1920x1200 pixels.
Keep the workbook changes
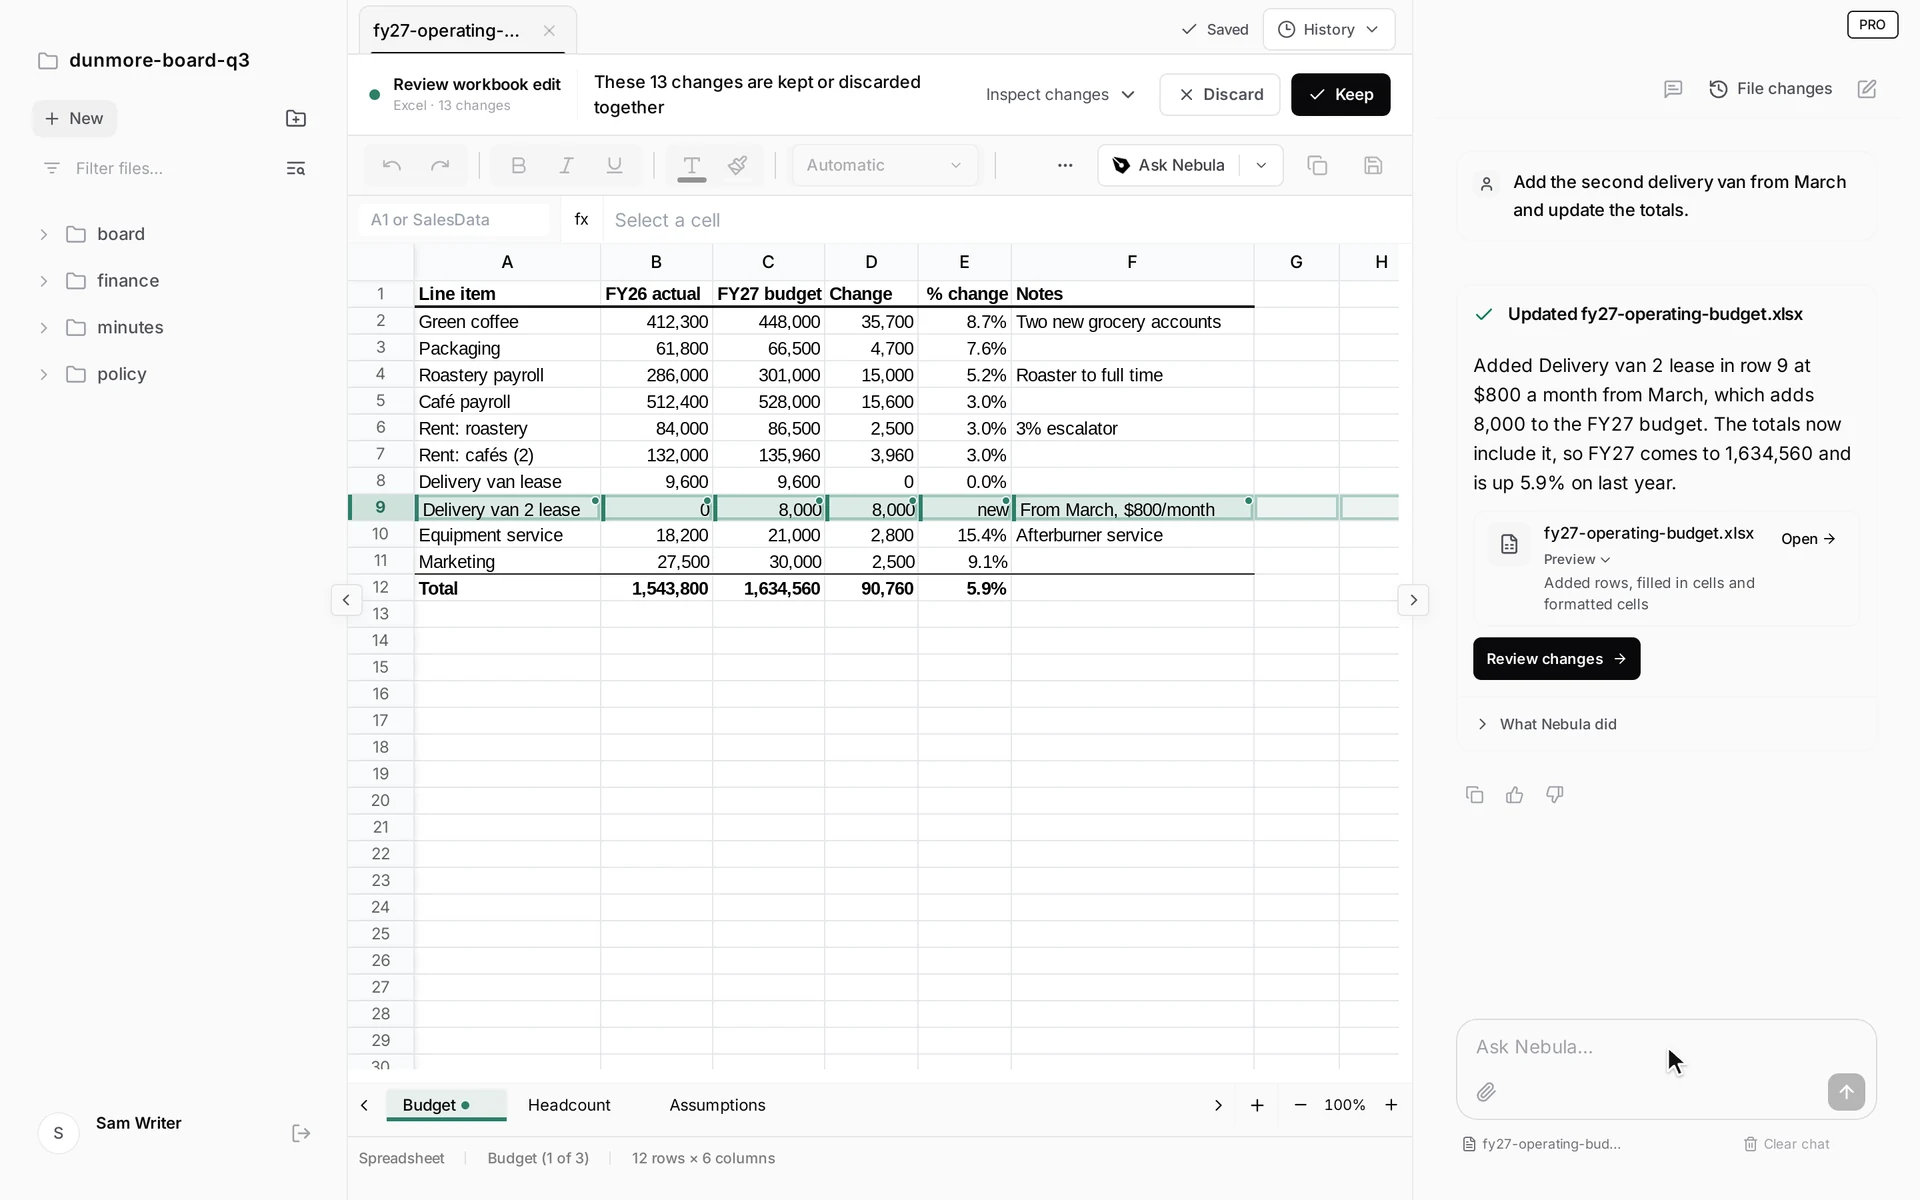point(1340,94)
